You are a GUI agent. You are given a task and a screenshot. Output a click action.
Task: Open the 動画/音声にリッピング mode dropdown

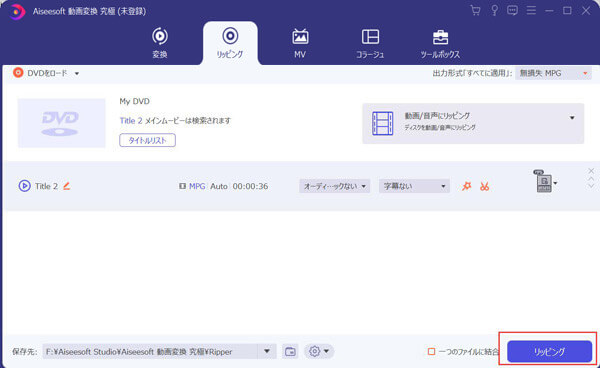(473, 123)
